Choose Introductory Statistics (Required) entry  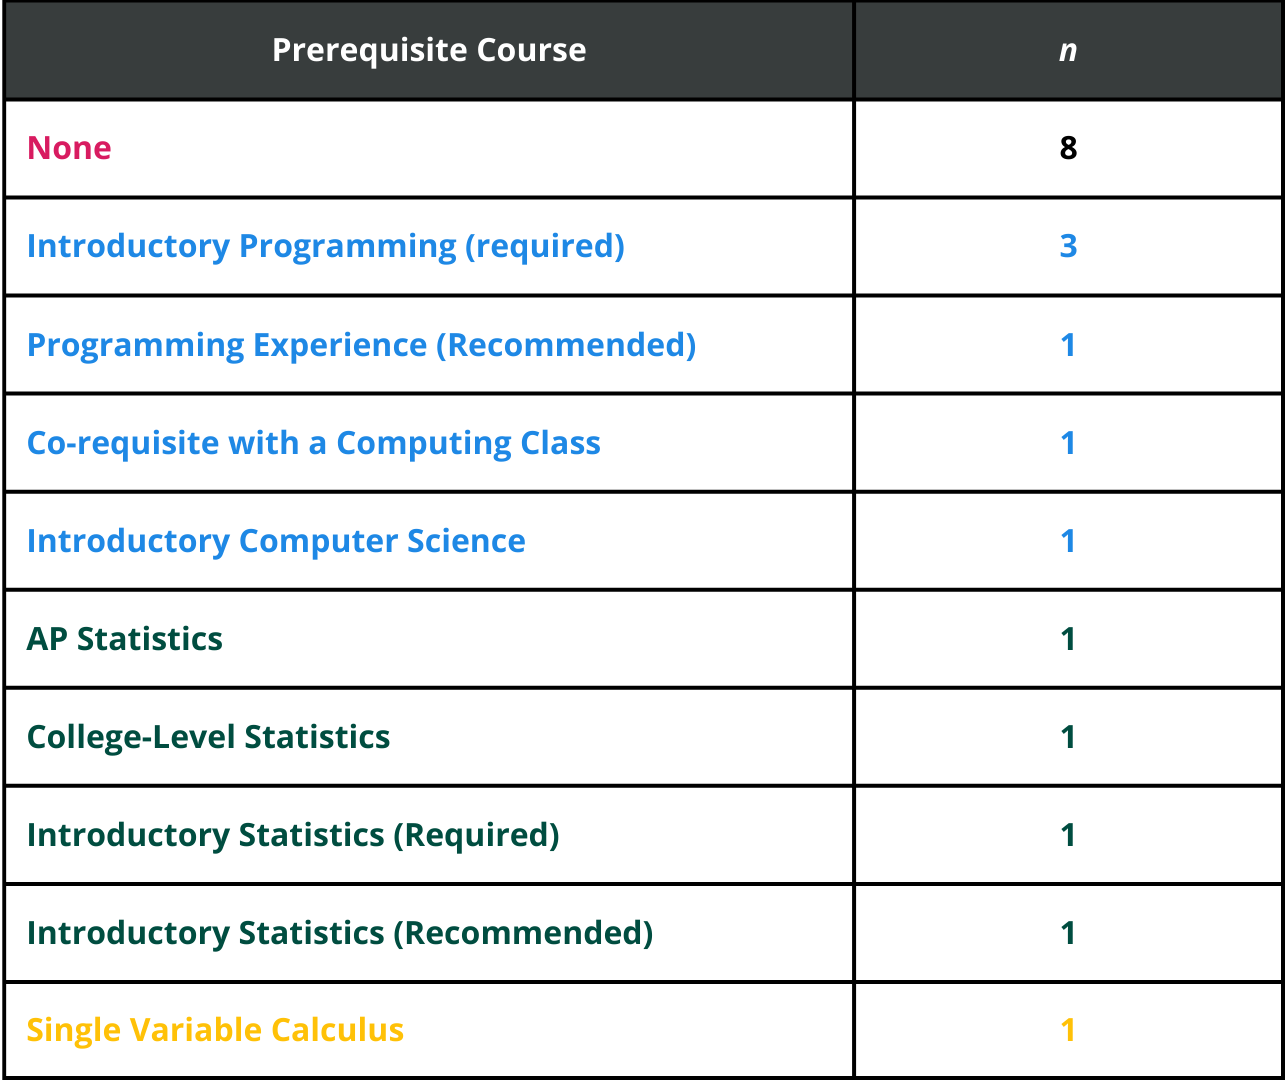[x=293, y=835]
